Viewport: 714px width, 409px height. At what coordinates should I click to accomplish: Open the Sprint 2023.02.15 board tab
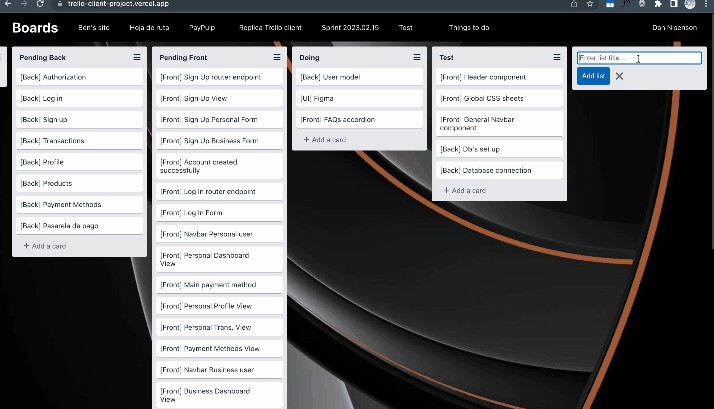(344, 28)
